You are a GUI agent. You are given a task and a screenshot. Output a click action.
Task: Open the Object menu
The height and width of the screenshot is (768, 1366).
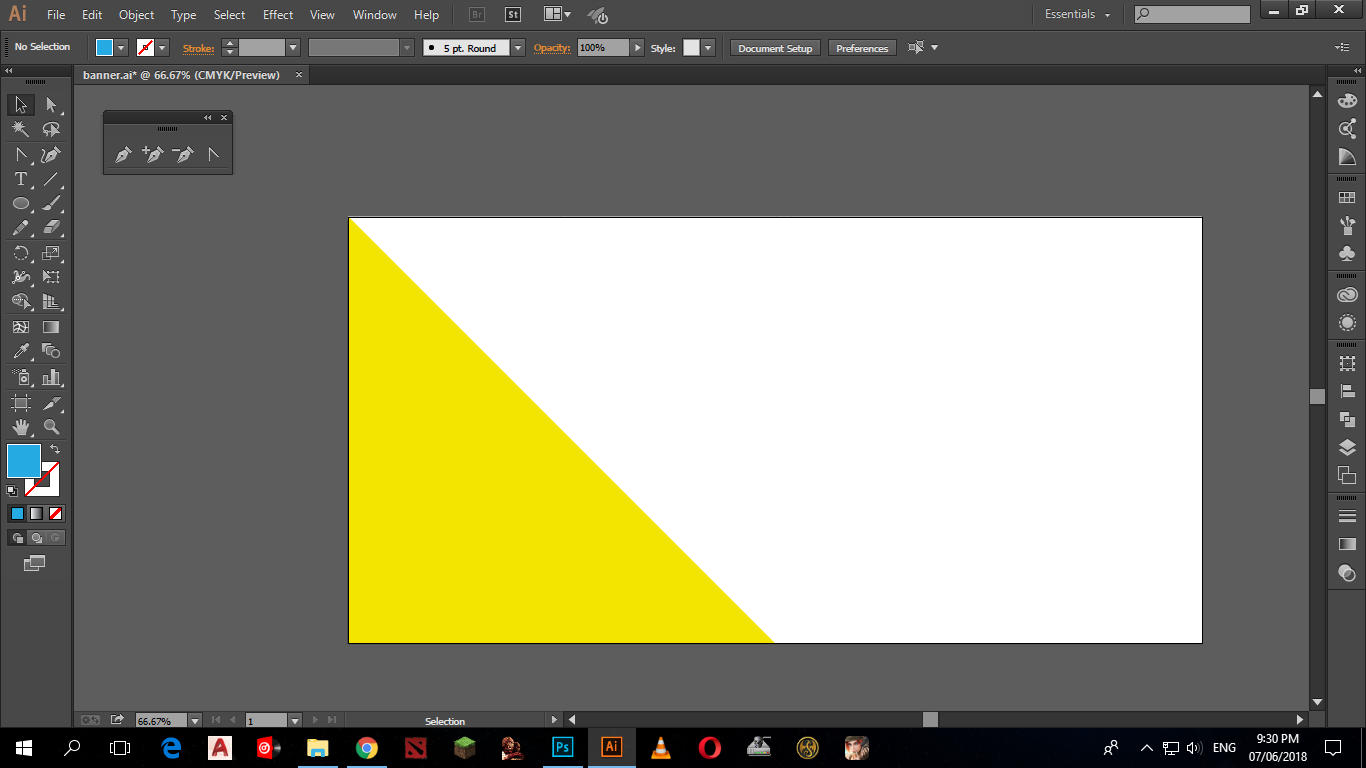click(x=136, y=15)
